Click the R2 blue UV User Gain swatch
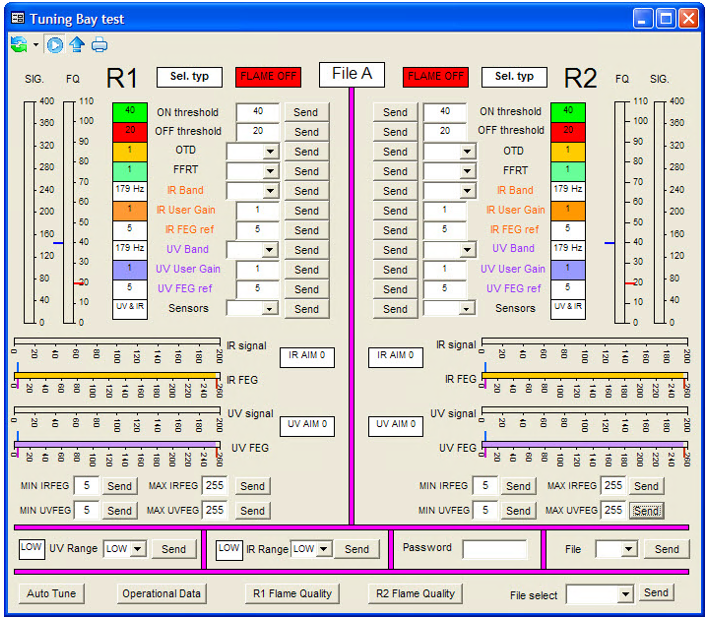 tap(568, 270)
